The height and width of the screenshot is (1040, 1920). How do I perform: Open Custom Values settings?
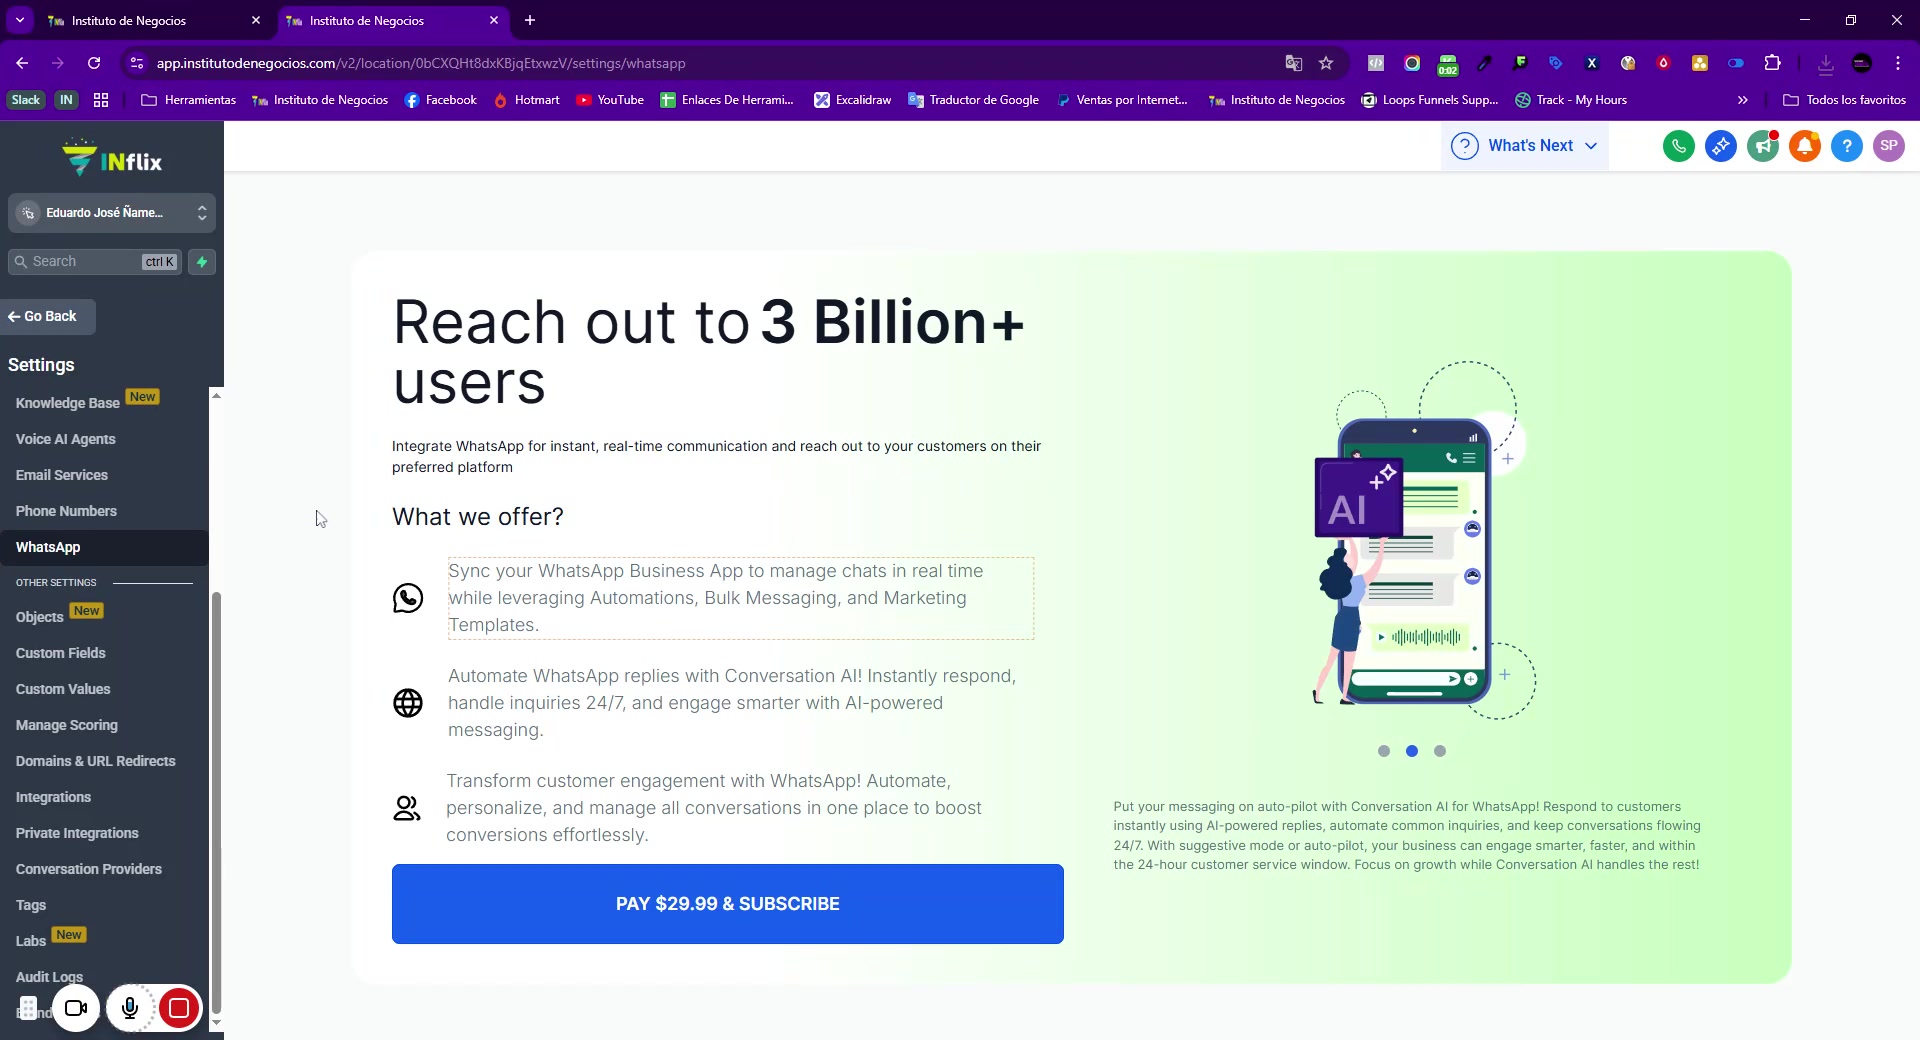(x=63, y=689)
